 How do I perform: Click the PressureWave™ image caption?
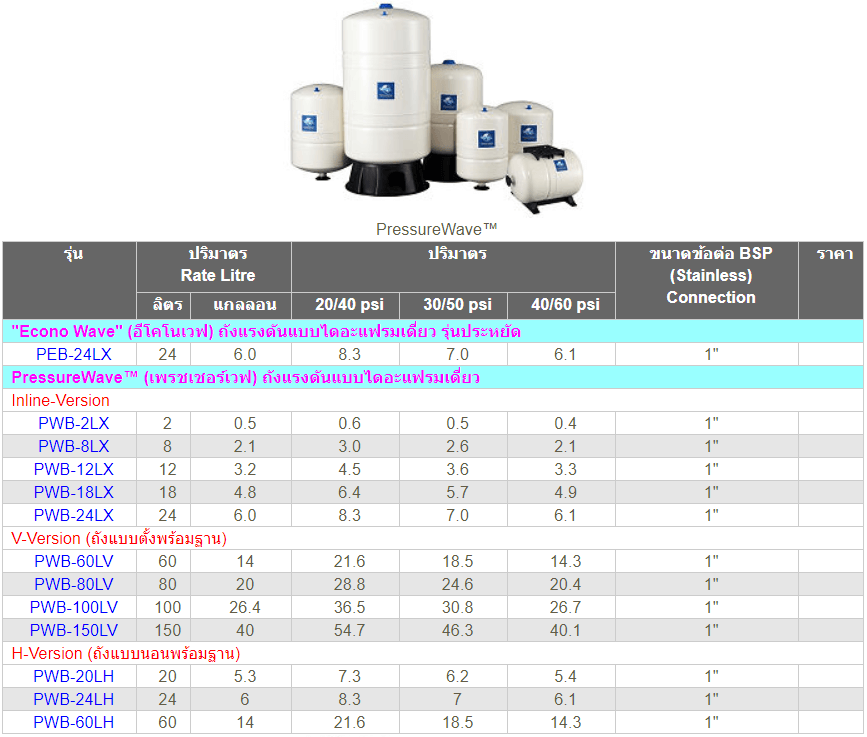tap(436, 229)
